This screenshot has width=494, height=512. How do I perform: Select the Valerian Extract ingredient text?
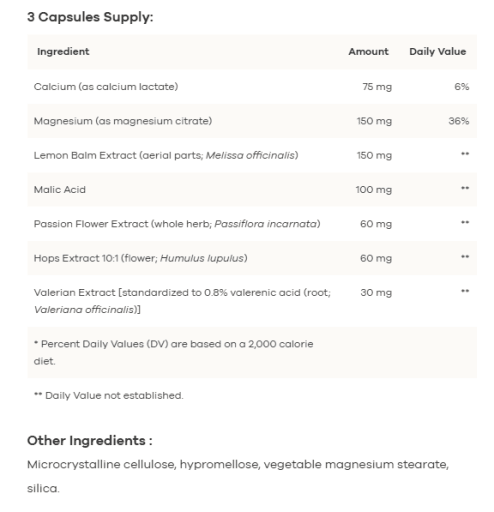(182, 301)
